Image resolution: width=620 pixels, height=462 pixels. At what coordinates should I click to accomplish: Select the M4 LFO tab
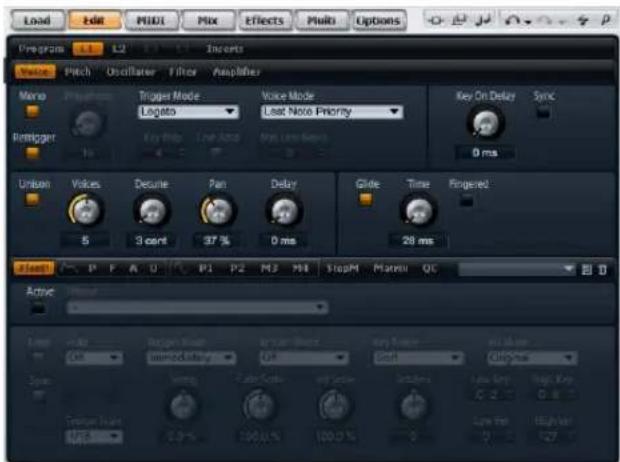point(301,269)
